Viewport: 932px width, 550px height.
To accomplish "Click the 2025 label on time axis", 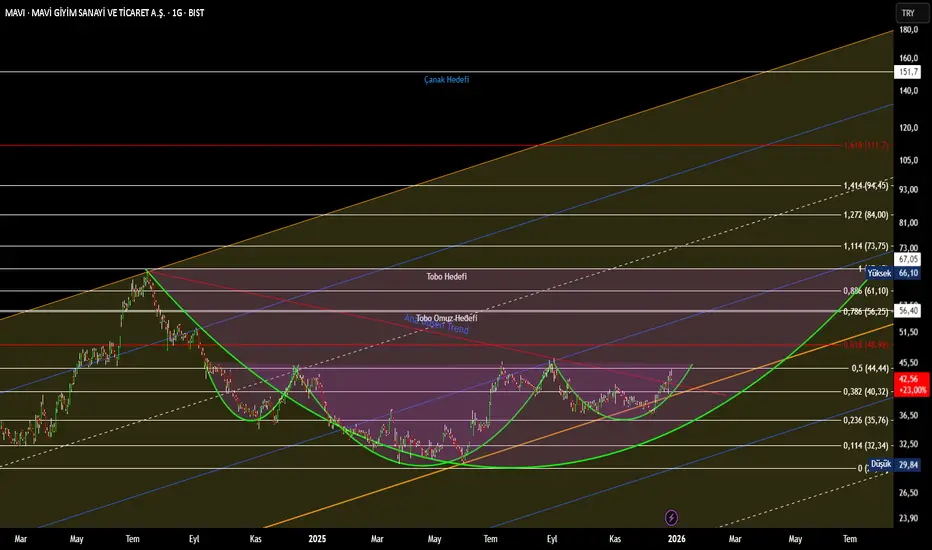I will pos(317,539).
